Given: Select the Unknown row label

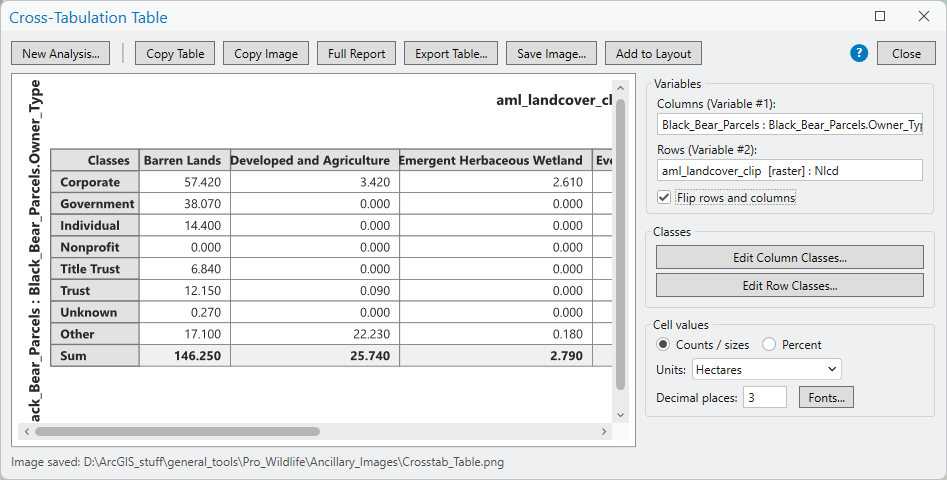Looking at the screenshot, I should [95, 313].
